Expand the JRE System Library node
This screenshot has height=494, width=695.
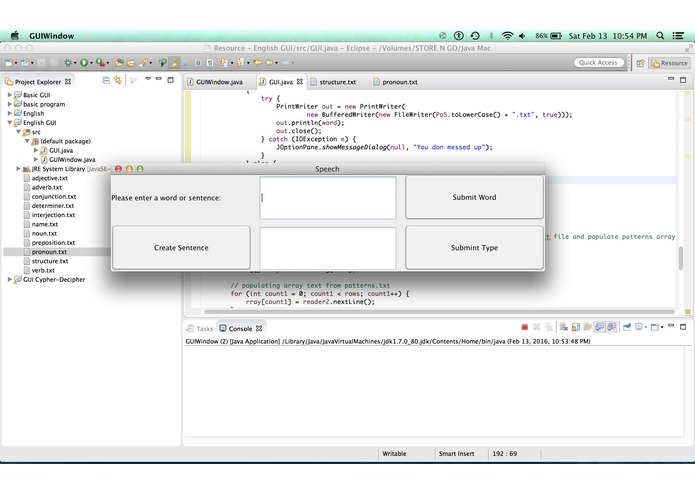pos(18,168)
